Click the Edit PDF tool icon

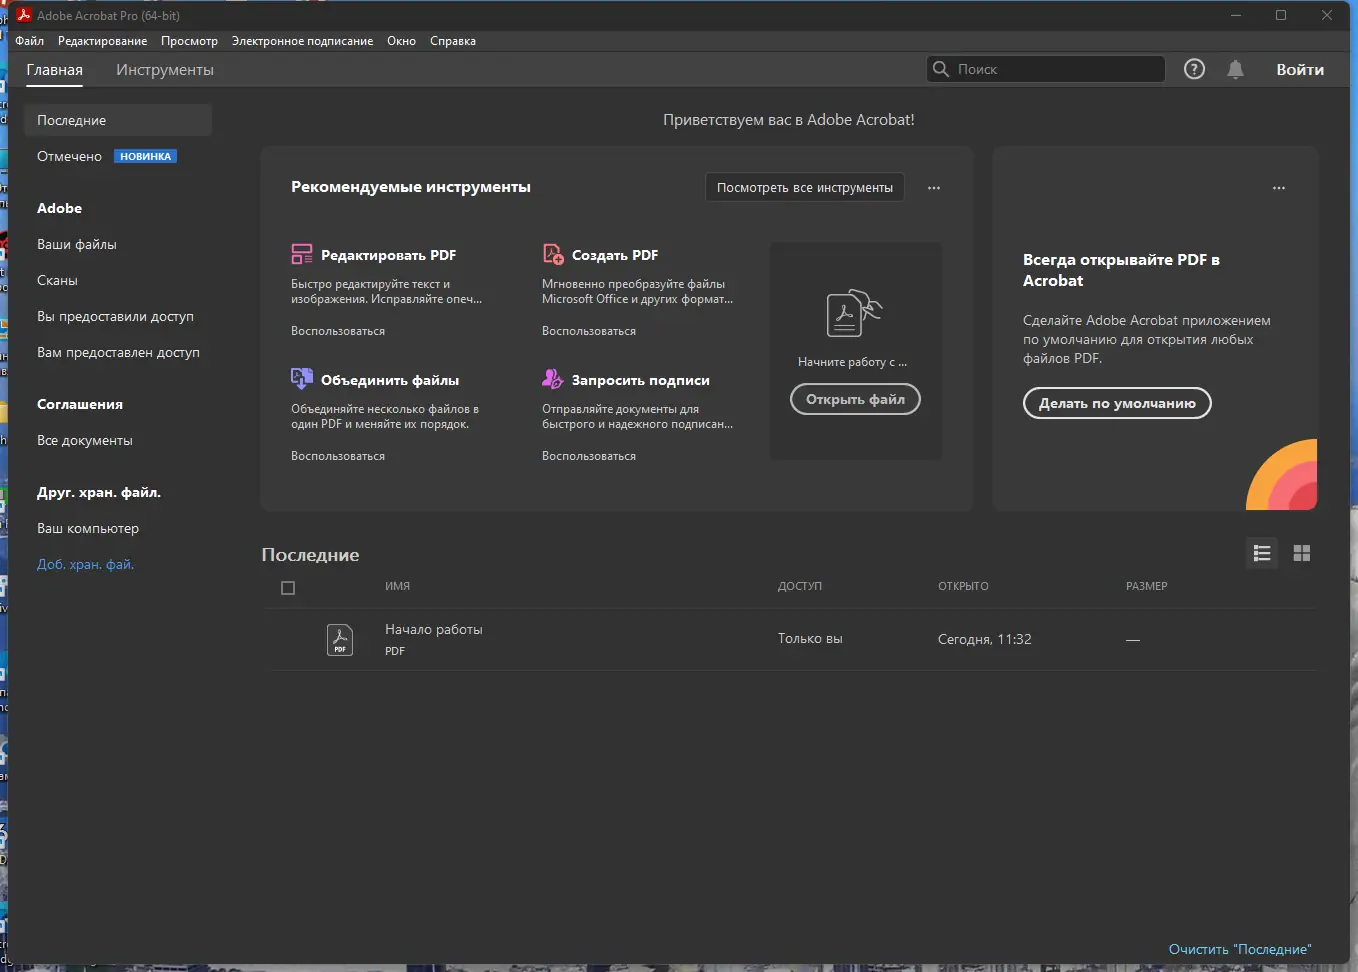[x=302, y=254]
